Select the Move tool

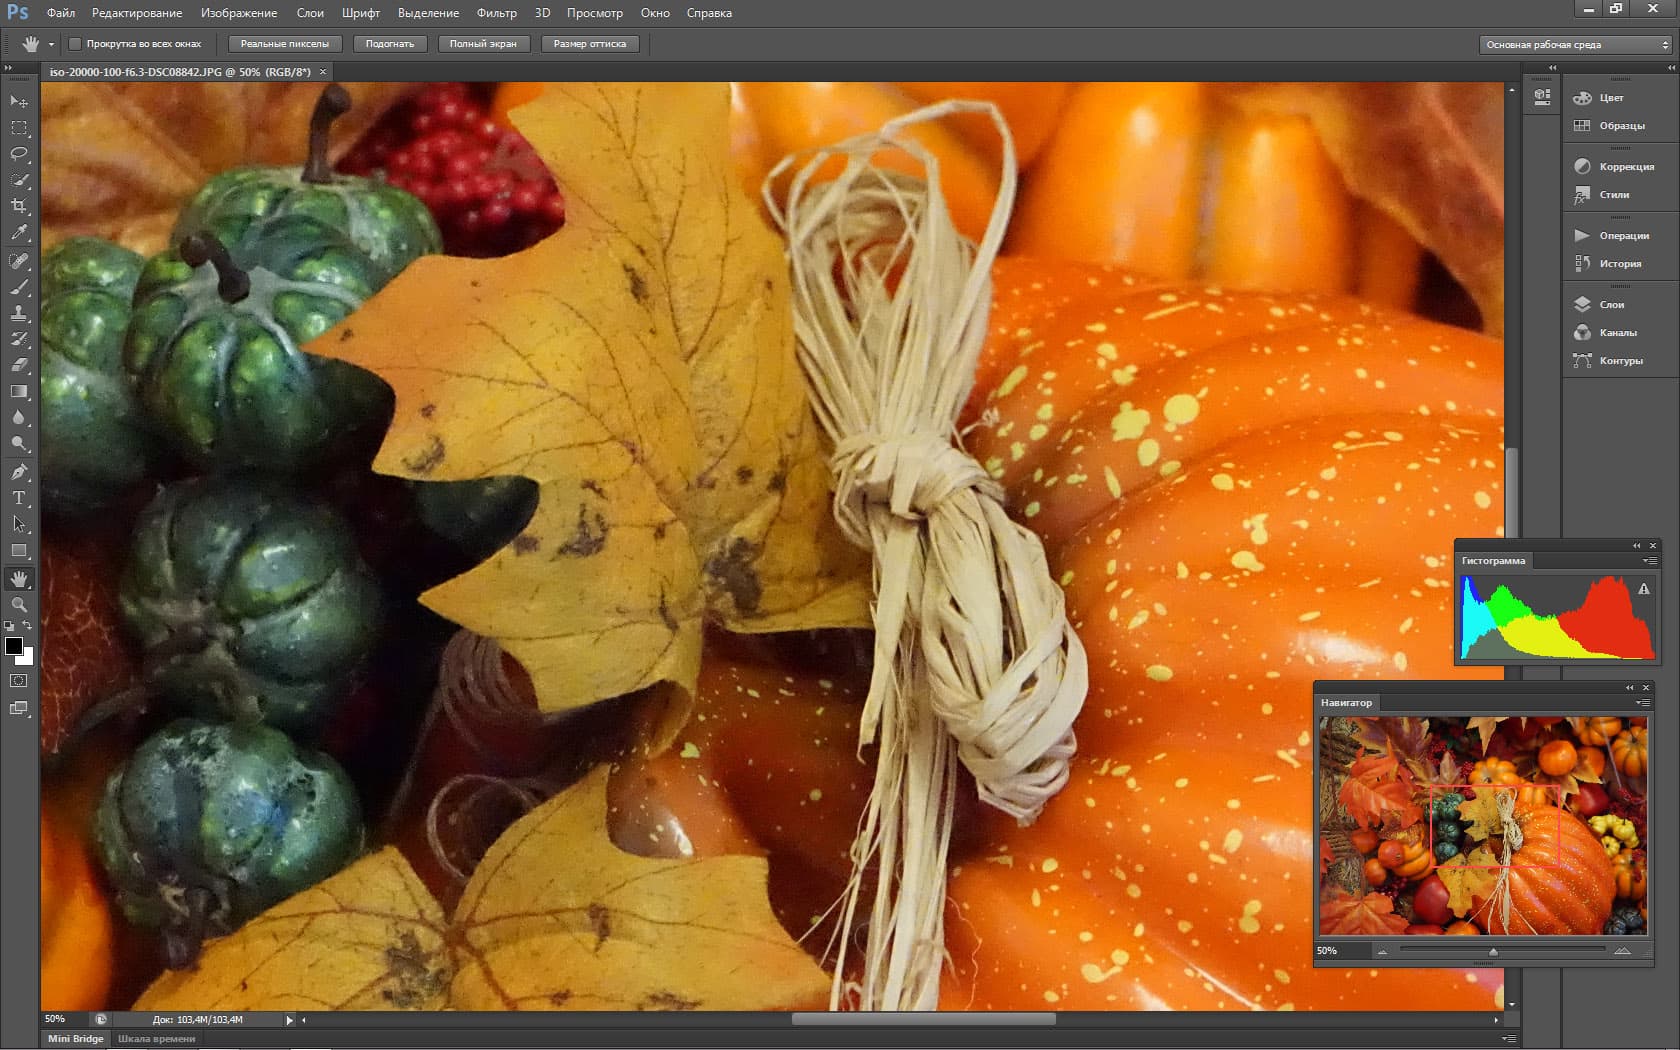point(19,101)
